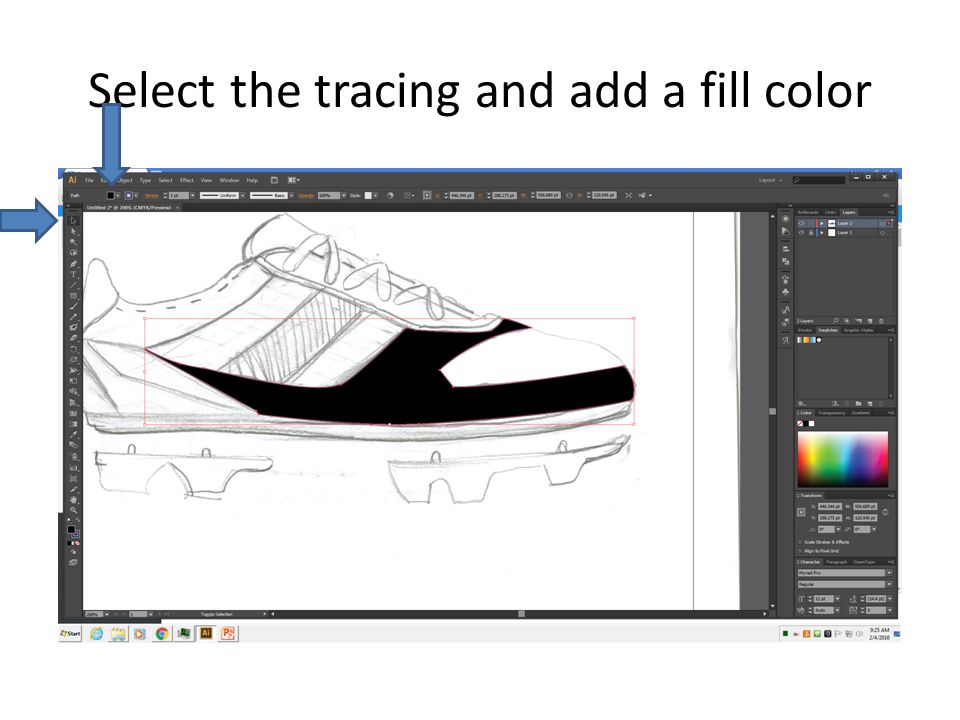Screen dimensions: 960x720
Task: Click Layer 1 target circle
Action: coord(882,233)
